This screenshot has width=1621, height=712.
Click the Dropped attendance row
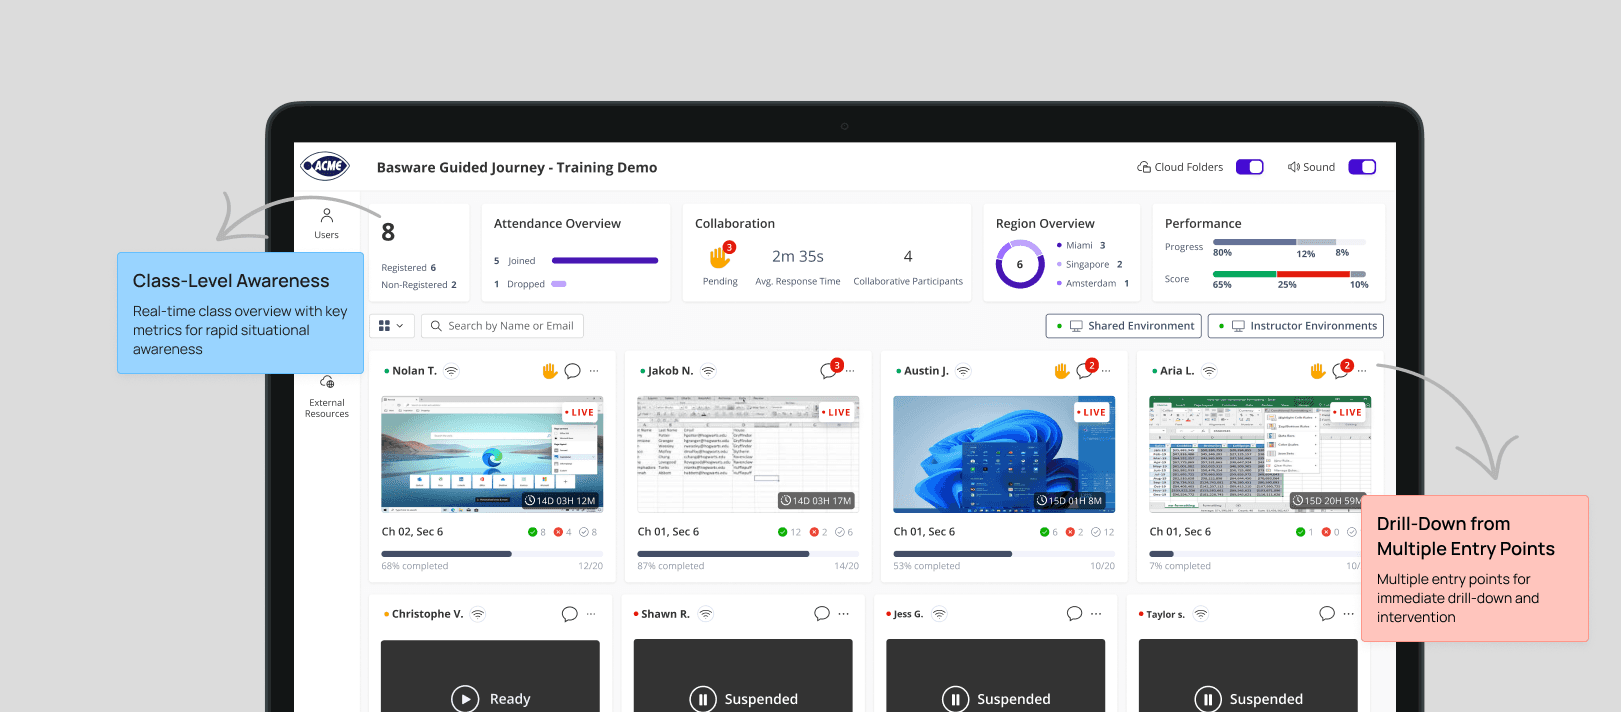click(530, 284)
